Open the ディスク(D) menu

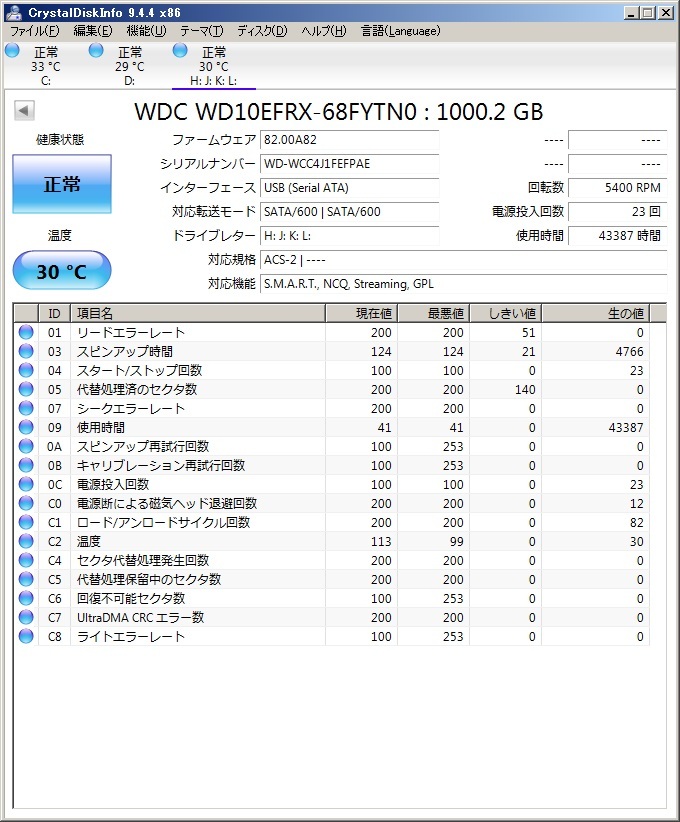click(262, 31)
